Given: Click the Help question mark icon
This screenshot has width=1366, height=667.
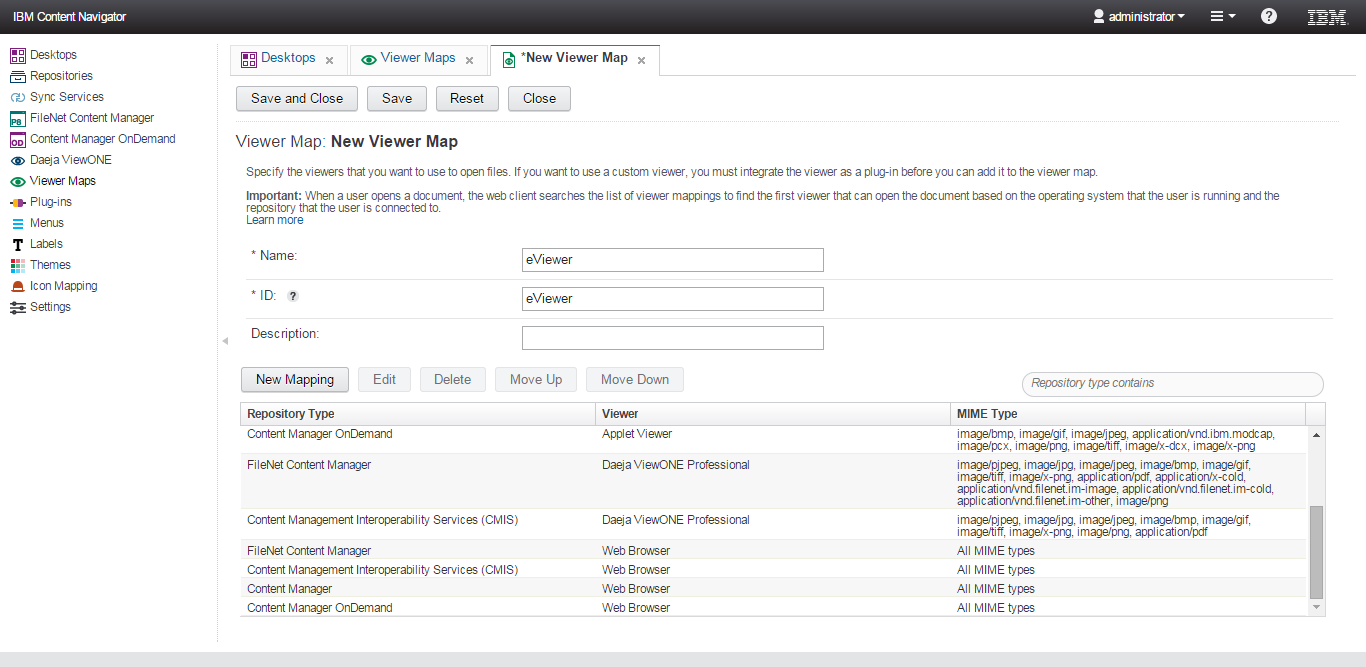Looking at the screenshot, I should 1269,16.
